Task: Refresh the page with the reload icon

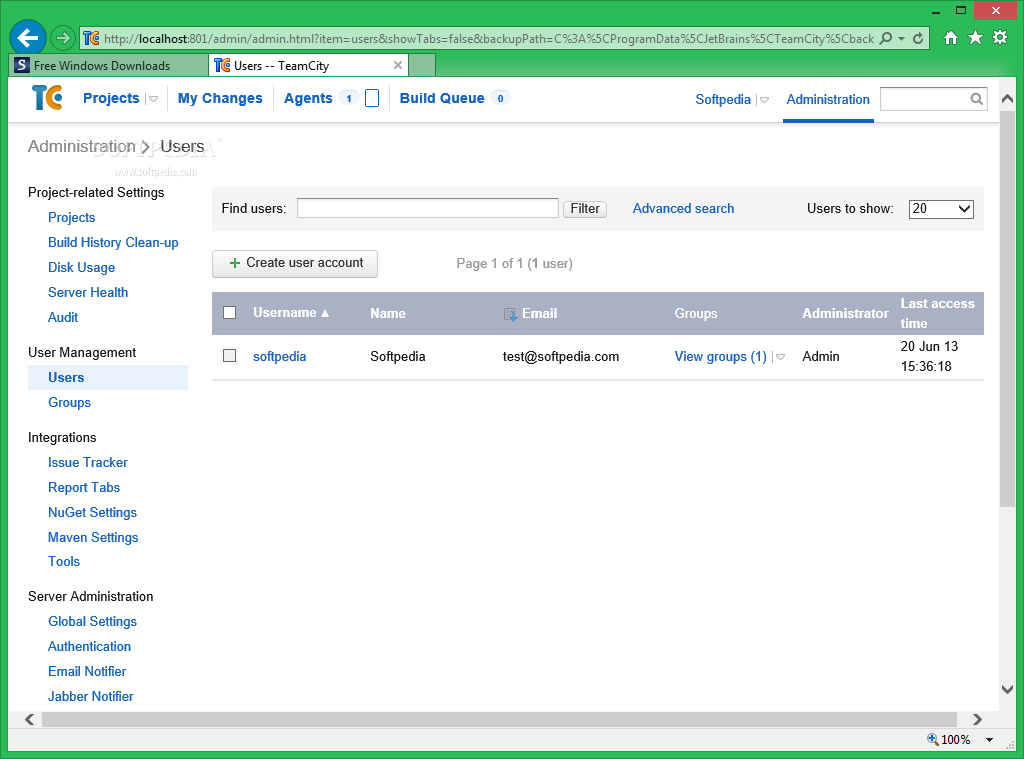Action: pyautogui.click(x=918, y=39)
